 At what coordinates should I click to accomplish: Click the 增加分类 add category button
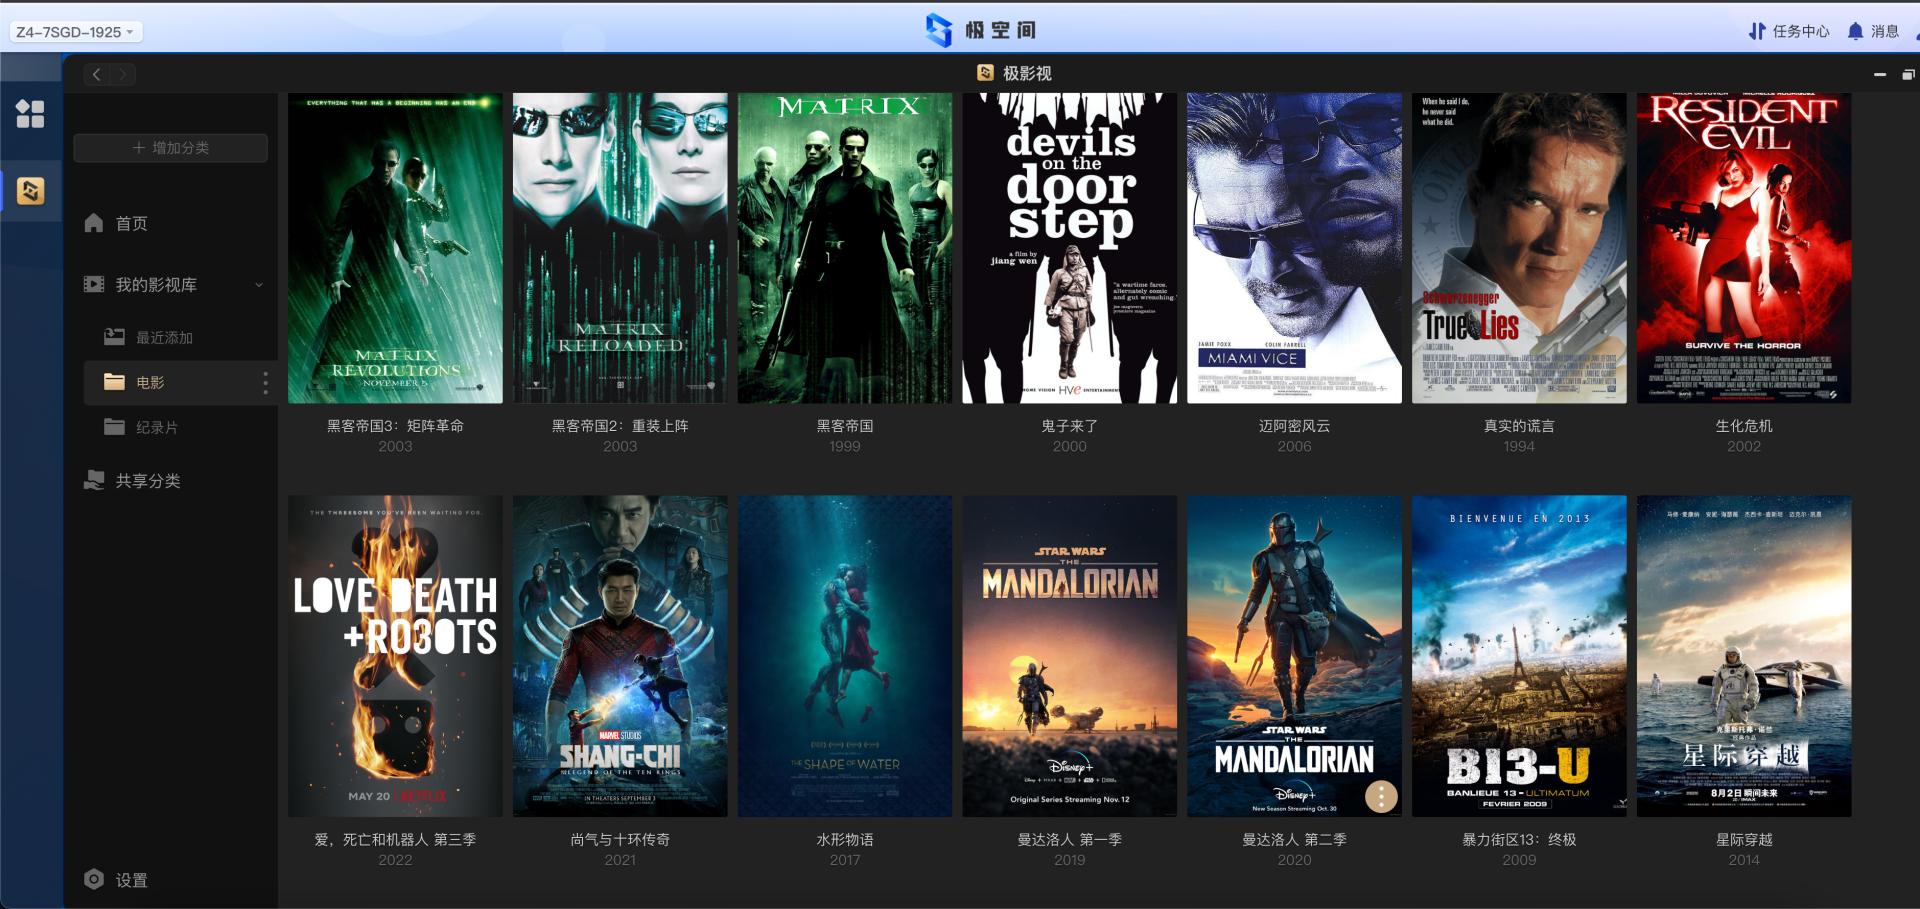170,148
